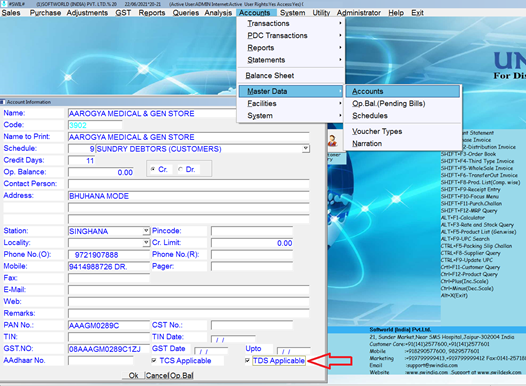The height and width of the screenshot is (386, 526).
Task: Click the Op.Bal button
Action: pyautogui.click(x=181, y=375)
